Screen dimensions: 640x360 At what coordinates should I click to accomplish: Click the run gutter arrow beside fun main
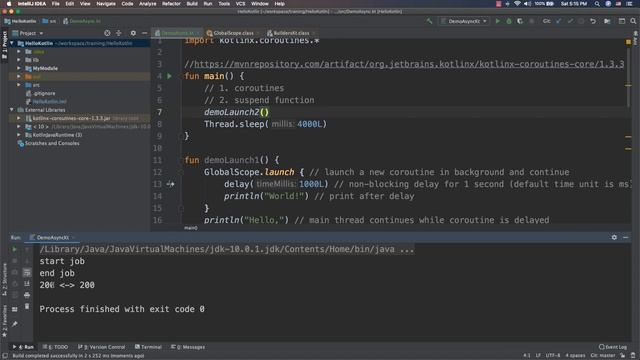169,76
